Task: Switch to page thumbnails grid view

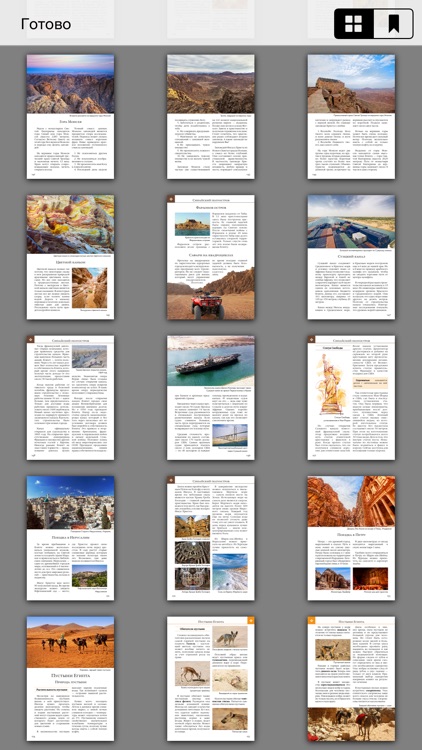Action: tap(354, 23)
